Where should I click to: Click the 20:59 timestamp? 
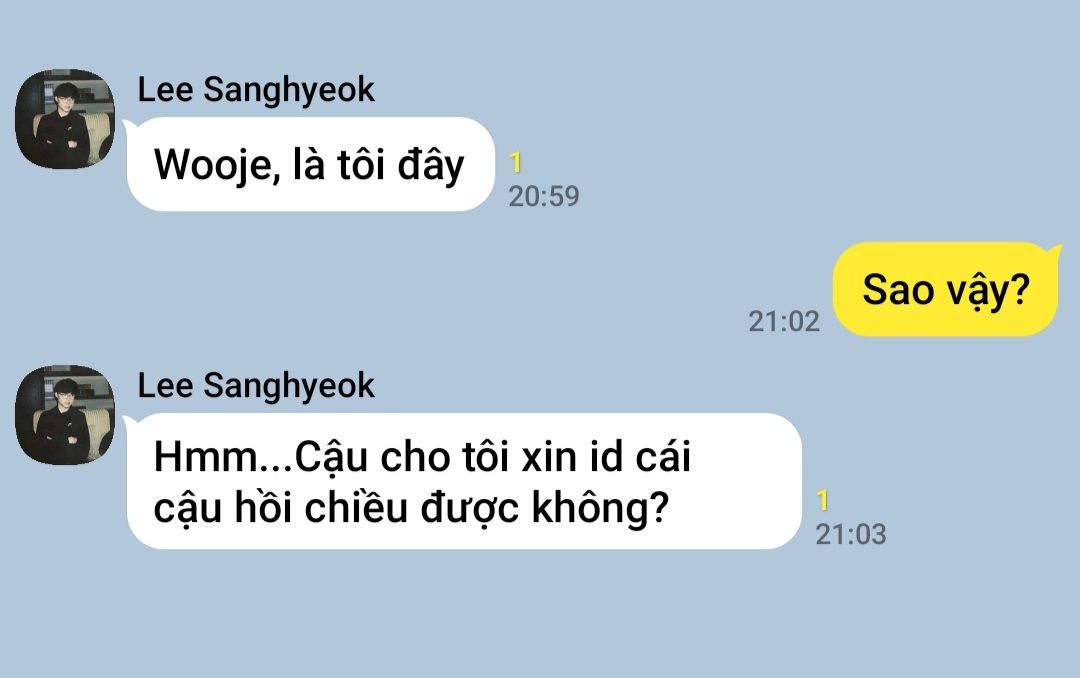click(544, 196)
